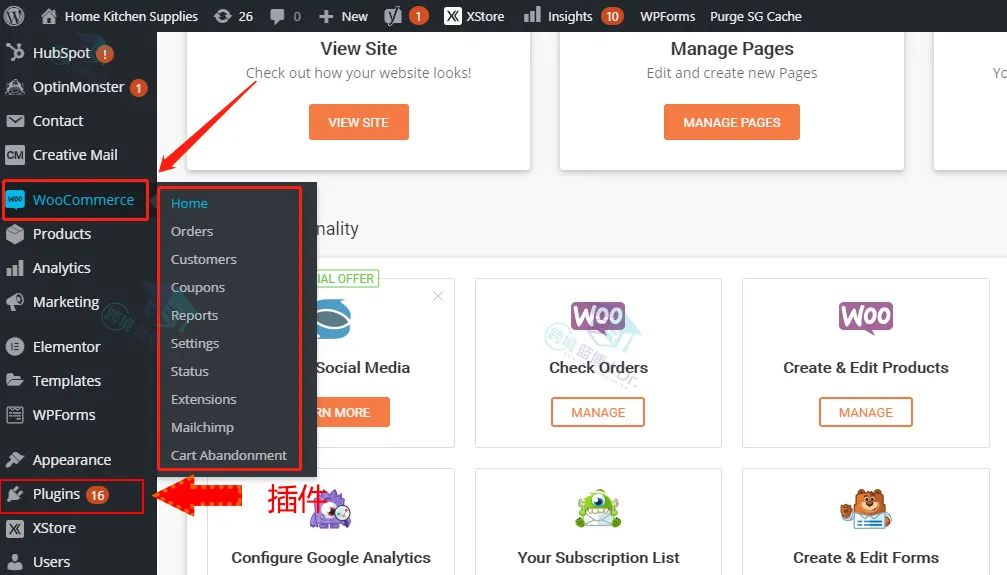
Task: Purge SG Cache from admin bar
Action: [x=755, y=16]
